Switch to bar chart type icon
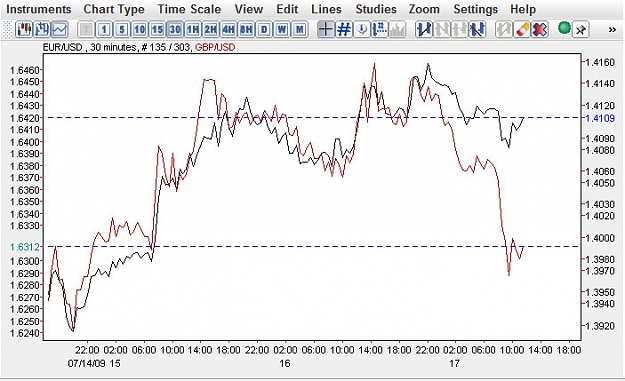Image resolution: width=625 pixels, height=381 pixels. [42, 29]
